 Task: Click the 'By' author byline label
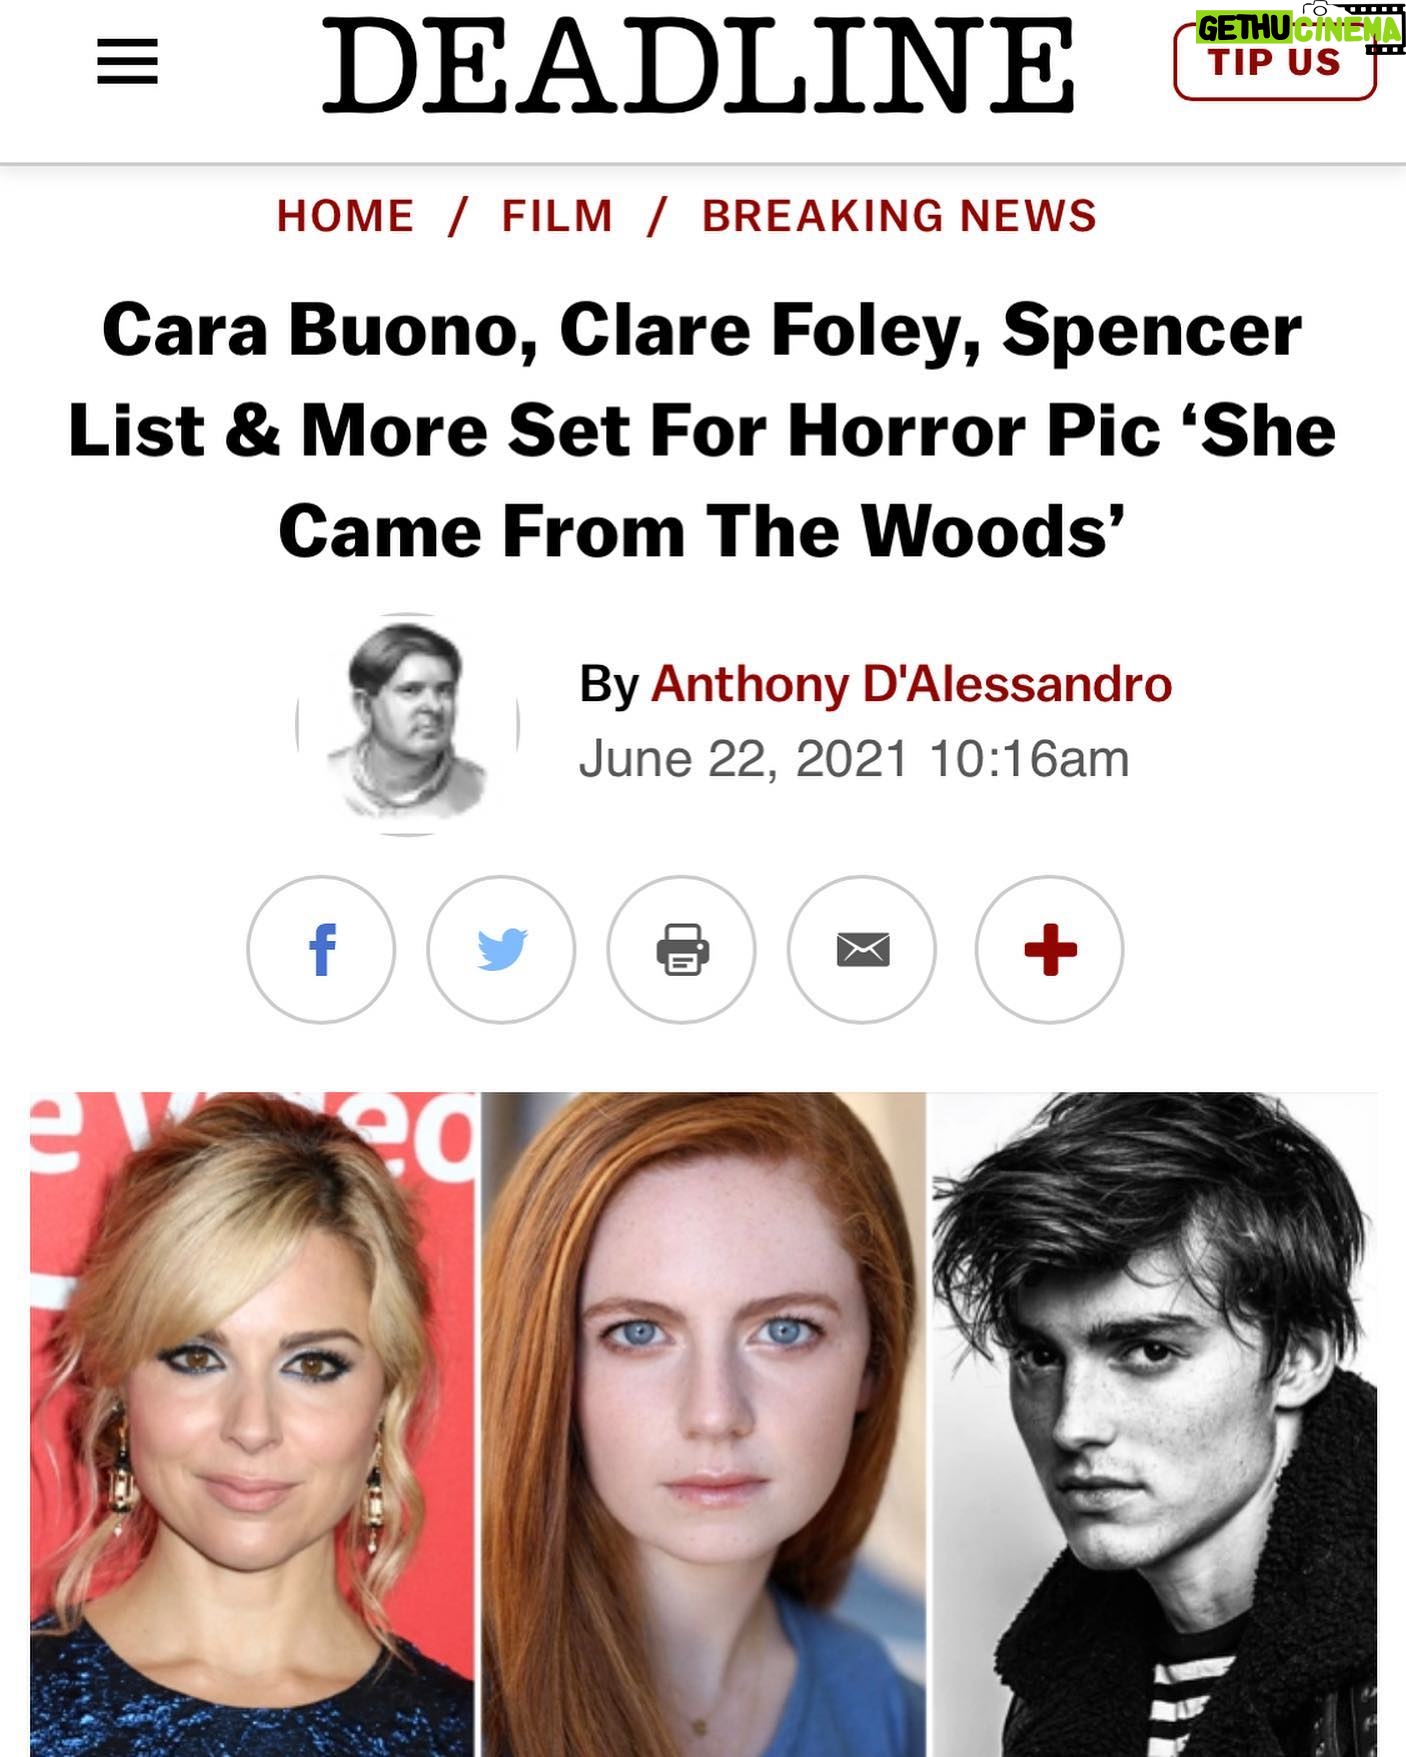609,686
